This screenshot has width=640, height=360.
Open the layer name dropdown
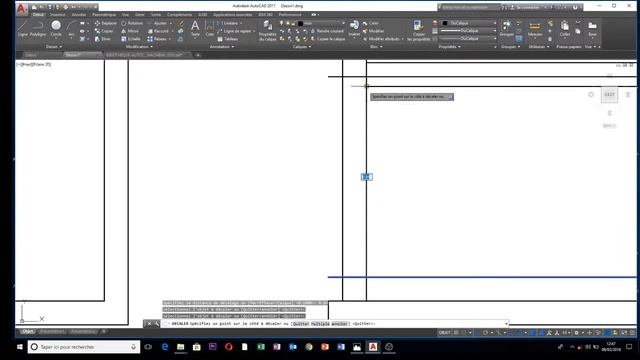click(x=322, y=23)
